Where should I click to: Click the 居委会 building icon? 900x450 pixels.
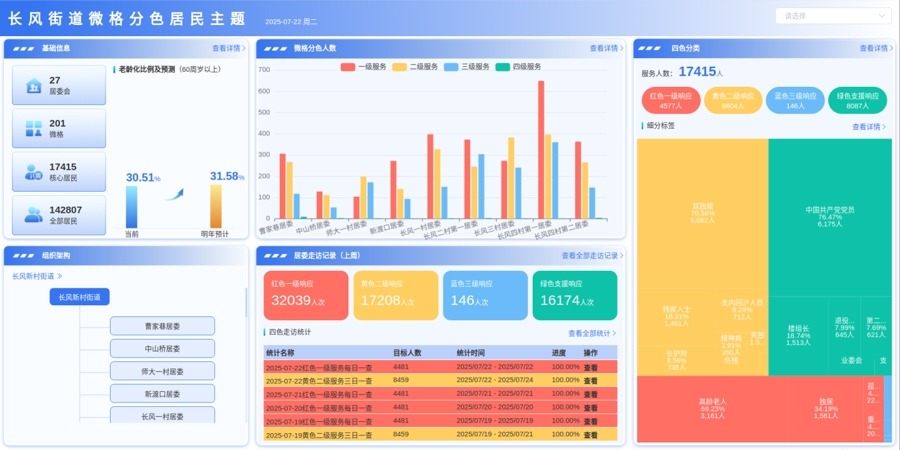(32, 86)
